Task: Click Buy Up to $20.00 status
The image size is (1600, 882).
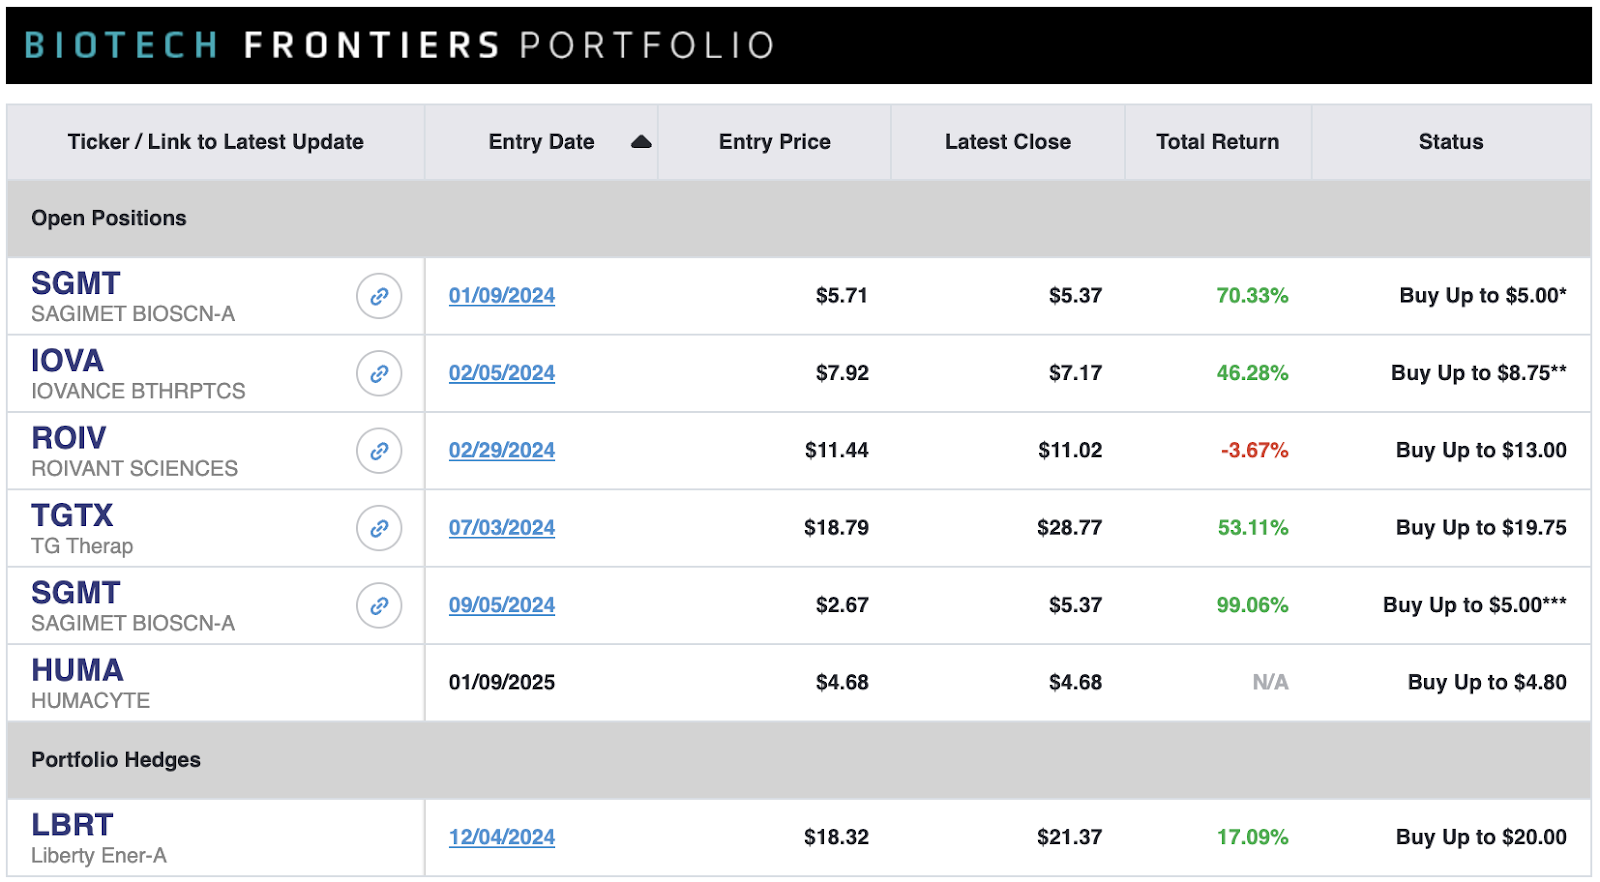Action: 1481,837
